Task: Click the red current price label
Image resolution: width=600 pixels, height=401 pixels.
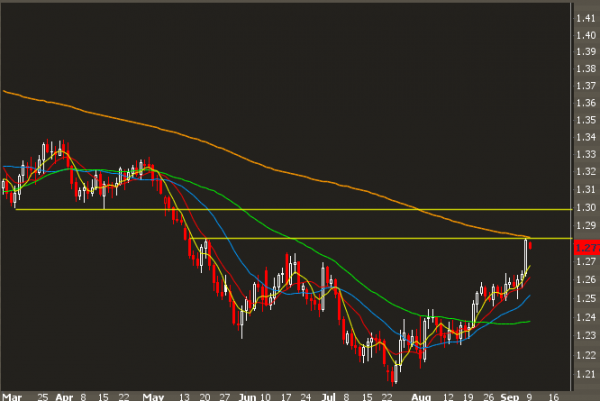Action: coord(583,244)
